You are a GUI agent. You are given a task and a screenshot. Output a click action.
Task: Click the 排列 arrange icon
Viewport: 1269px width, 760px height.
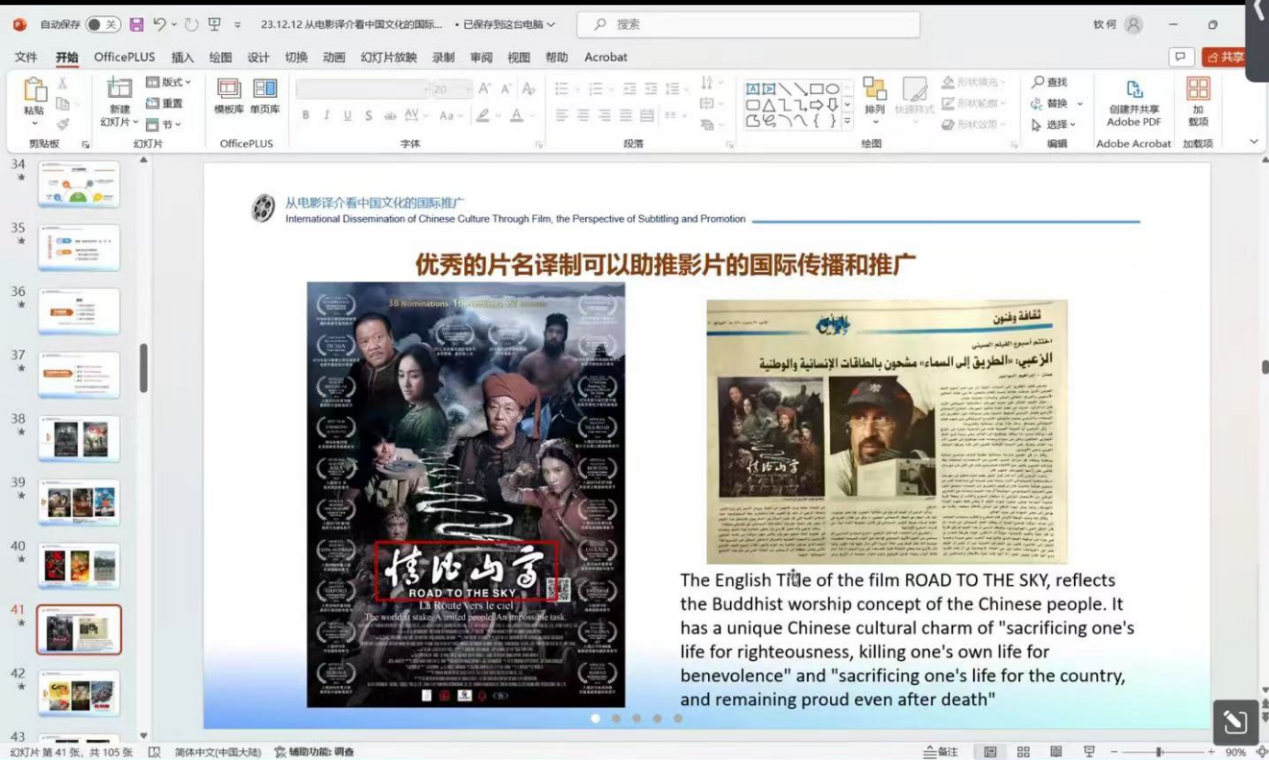(x=875, y=96)
